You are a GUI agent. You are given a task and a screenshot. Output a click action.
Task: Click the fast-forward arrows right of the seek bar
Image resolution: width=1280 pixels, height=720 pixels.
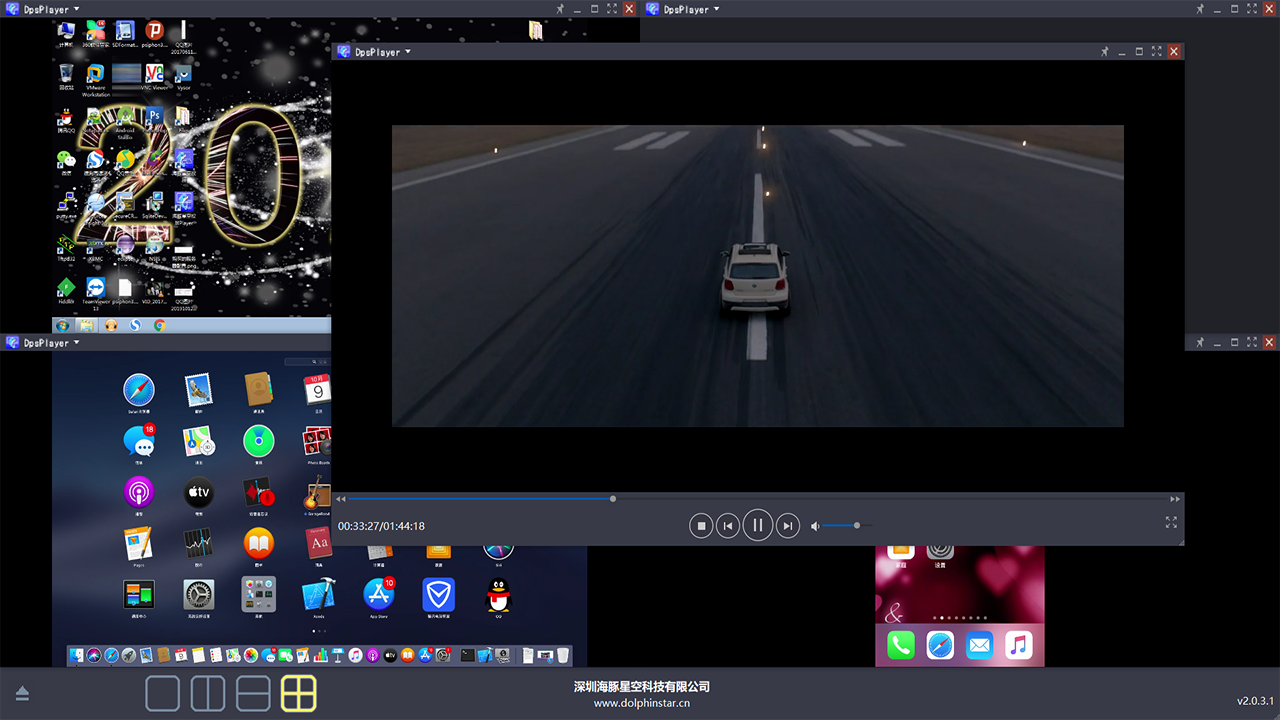tap(1175, 498)
